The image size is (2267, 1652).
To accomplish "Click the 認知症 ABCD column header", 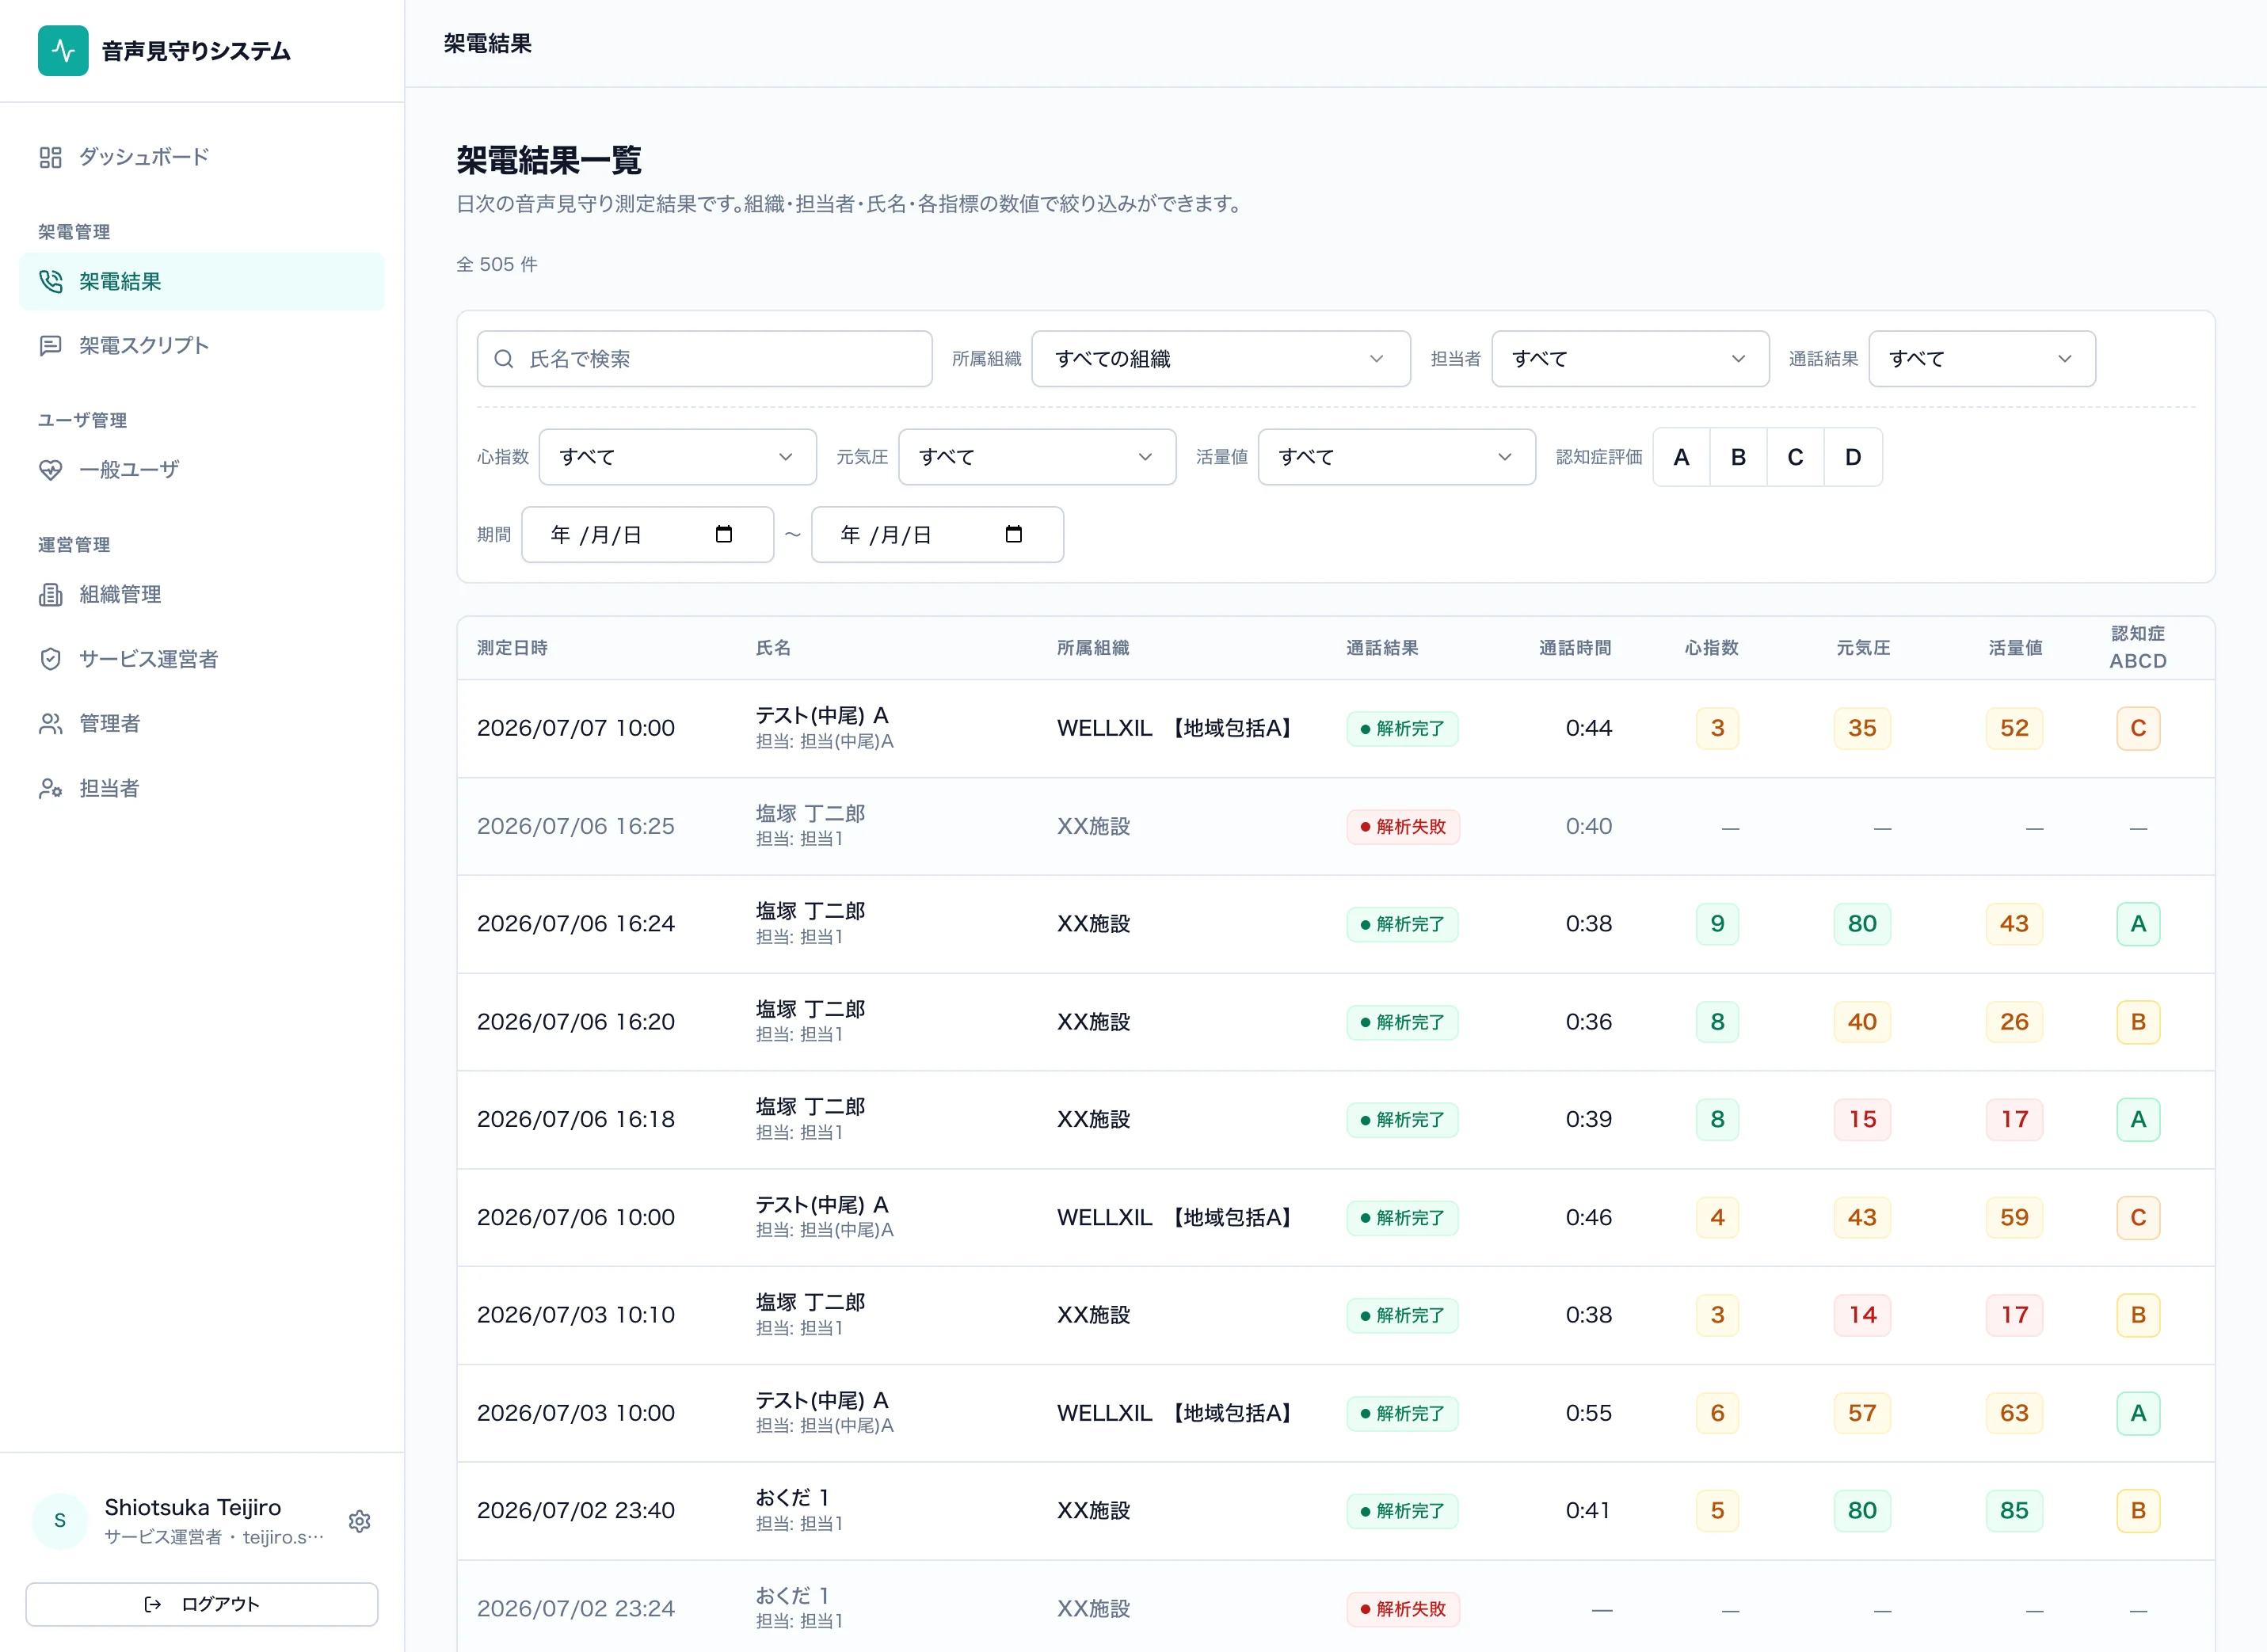I will point(2138,648).
